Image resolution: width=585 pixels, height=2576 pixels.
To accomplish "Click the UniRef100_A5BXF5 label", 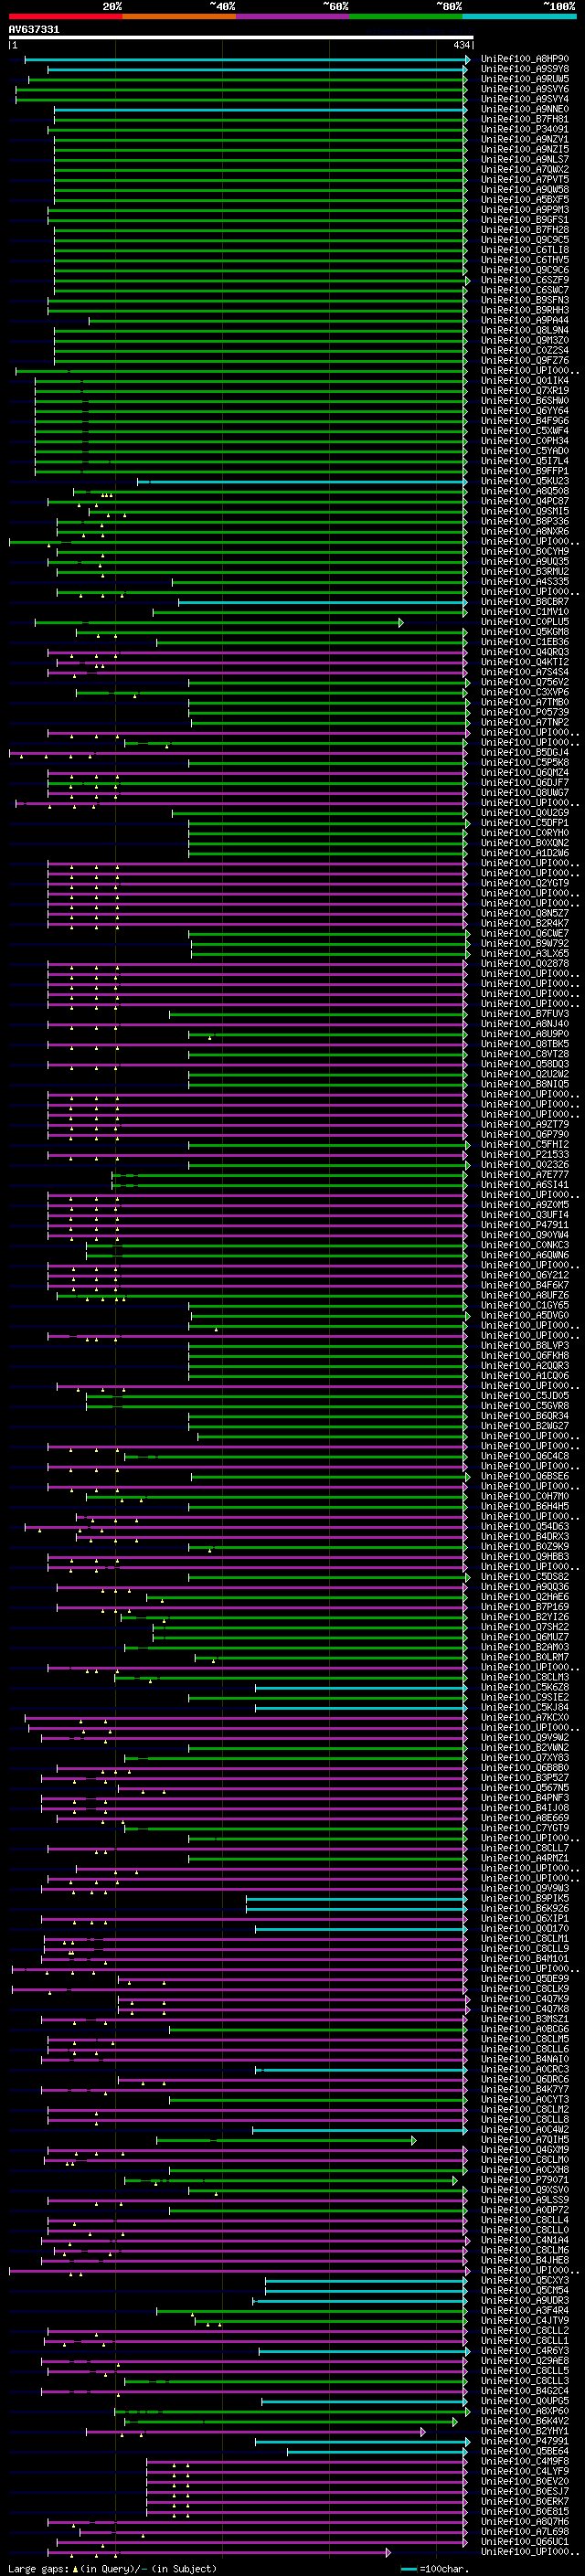I will pos(524,200).
